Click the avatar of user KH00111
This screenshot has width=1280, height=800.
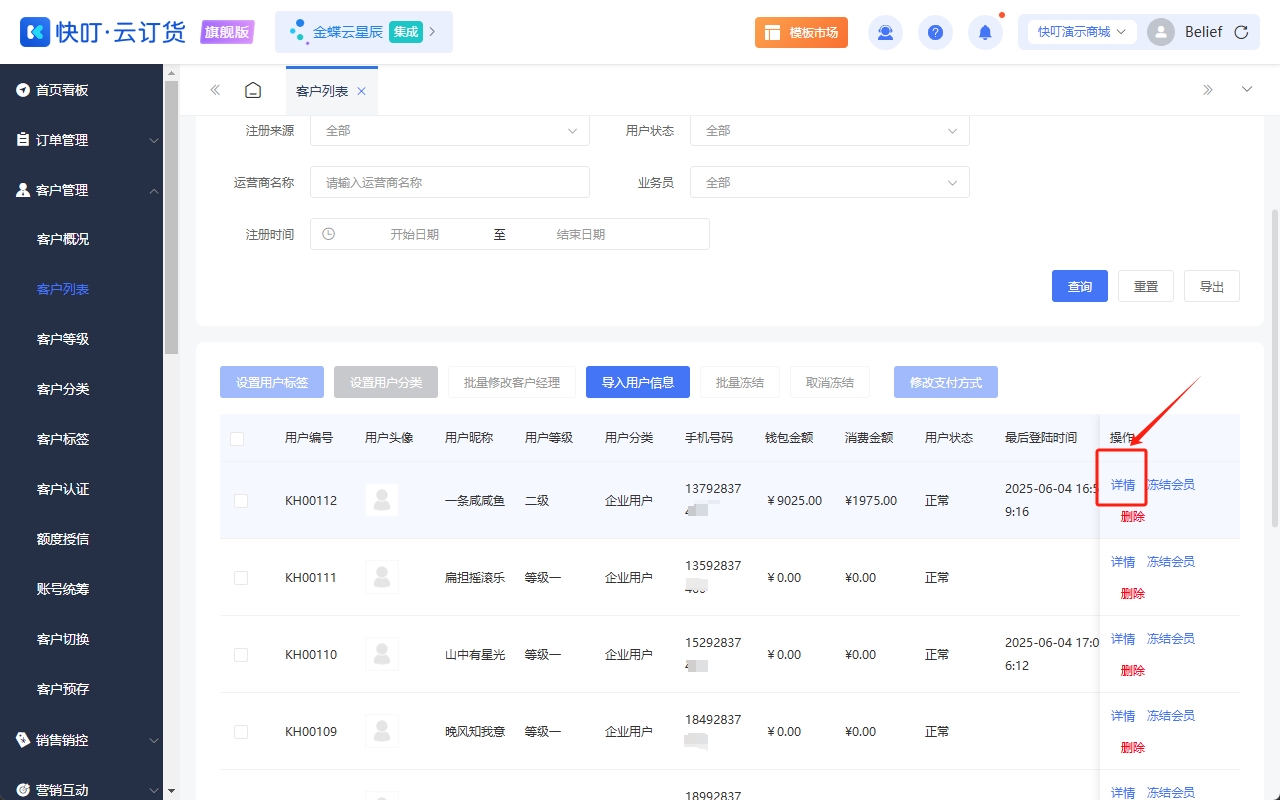point(381,577)
